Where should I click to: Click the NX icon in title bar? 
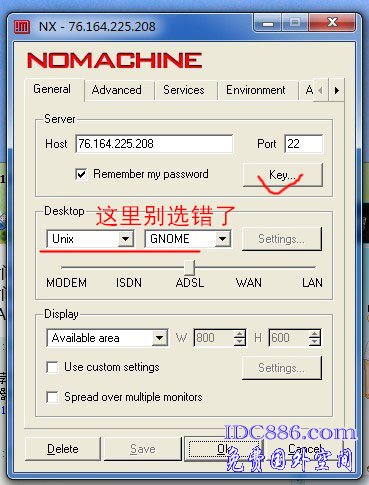coord(22,26)
